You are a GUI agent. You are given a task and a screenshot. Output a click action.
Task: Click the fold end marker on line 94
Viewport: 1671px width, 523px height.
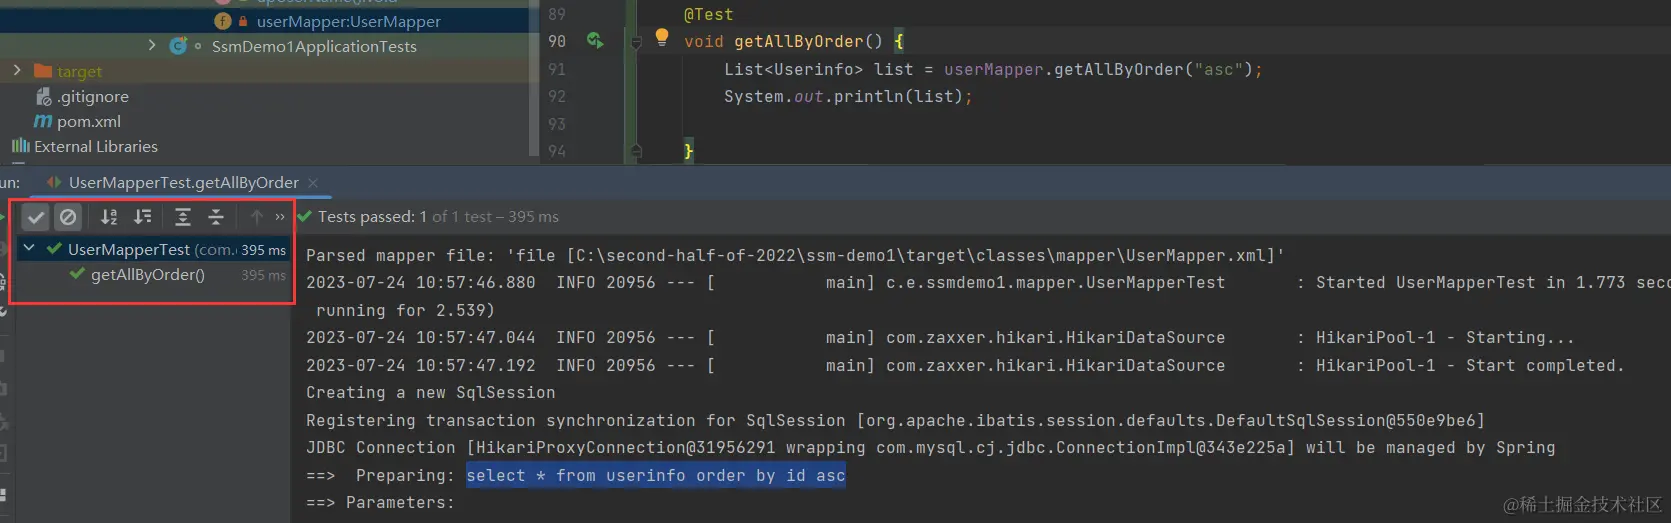coord(636,151)
